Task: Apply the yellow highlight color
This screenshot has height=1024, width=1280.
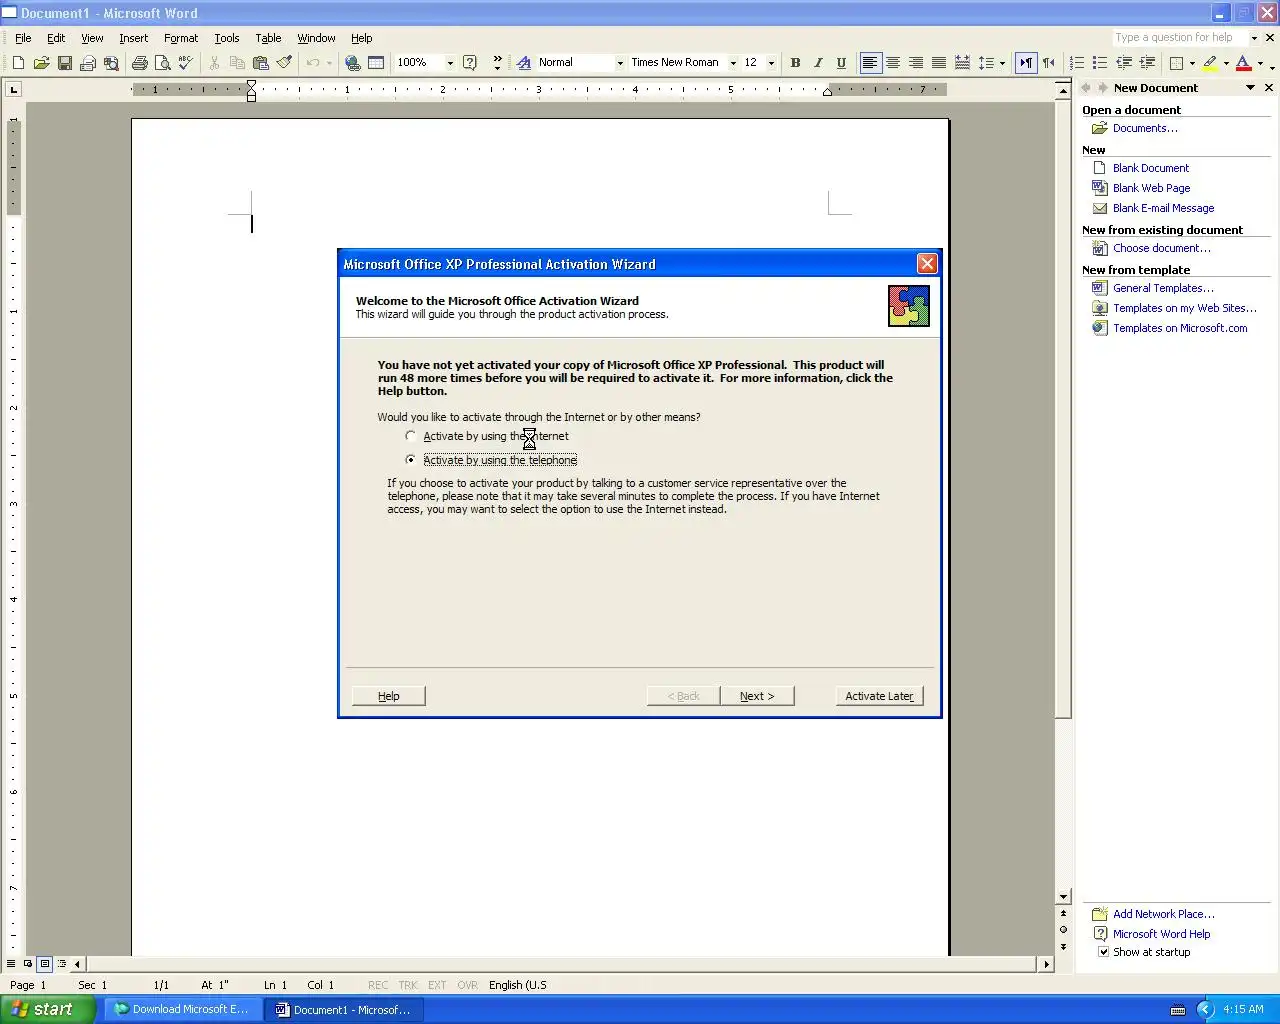Action: click(x=1210, y=62)
